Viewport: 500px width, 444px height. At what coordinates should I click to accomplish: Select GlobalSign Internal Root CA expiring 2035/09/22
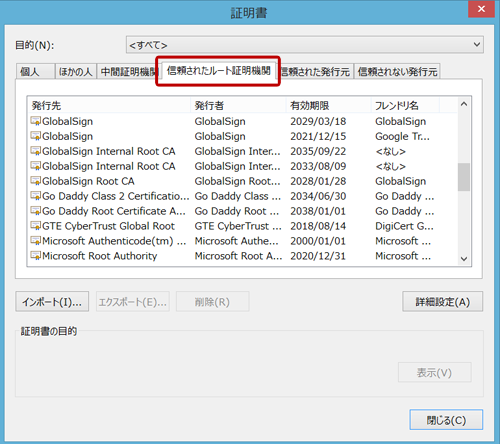point(242,151)
